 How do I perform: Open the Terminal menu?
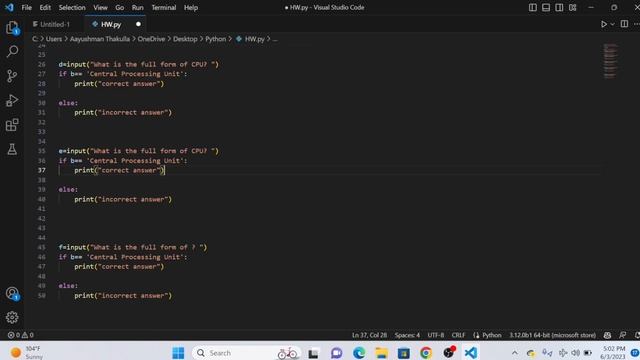[164, 7]
